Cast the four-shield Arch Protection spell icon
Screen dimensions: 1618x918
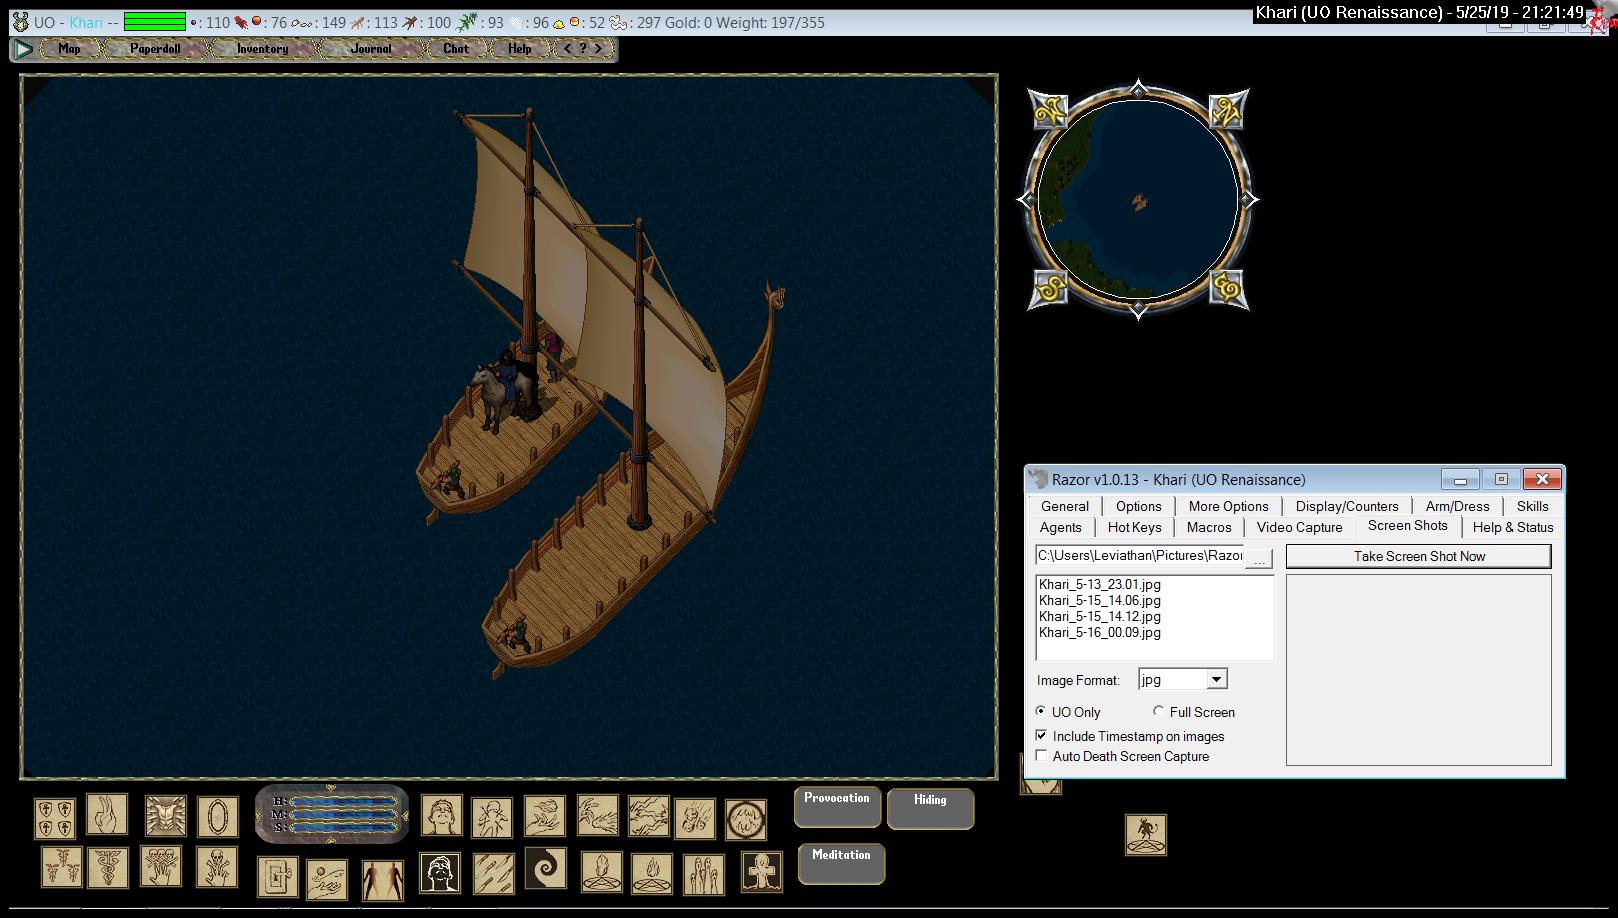(x=55, y=819)
